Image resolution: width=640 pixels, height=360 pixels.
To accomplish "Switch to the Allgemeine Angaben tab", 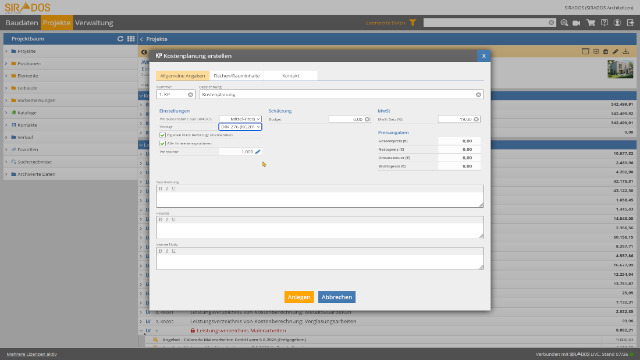I will pyautogui.click(x=182, y=76).
